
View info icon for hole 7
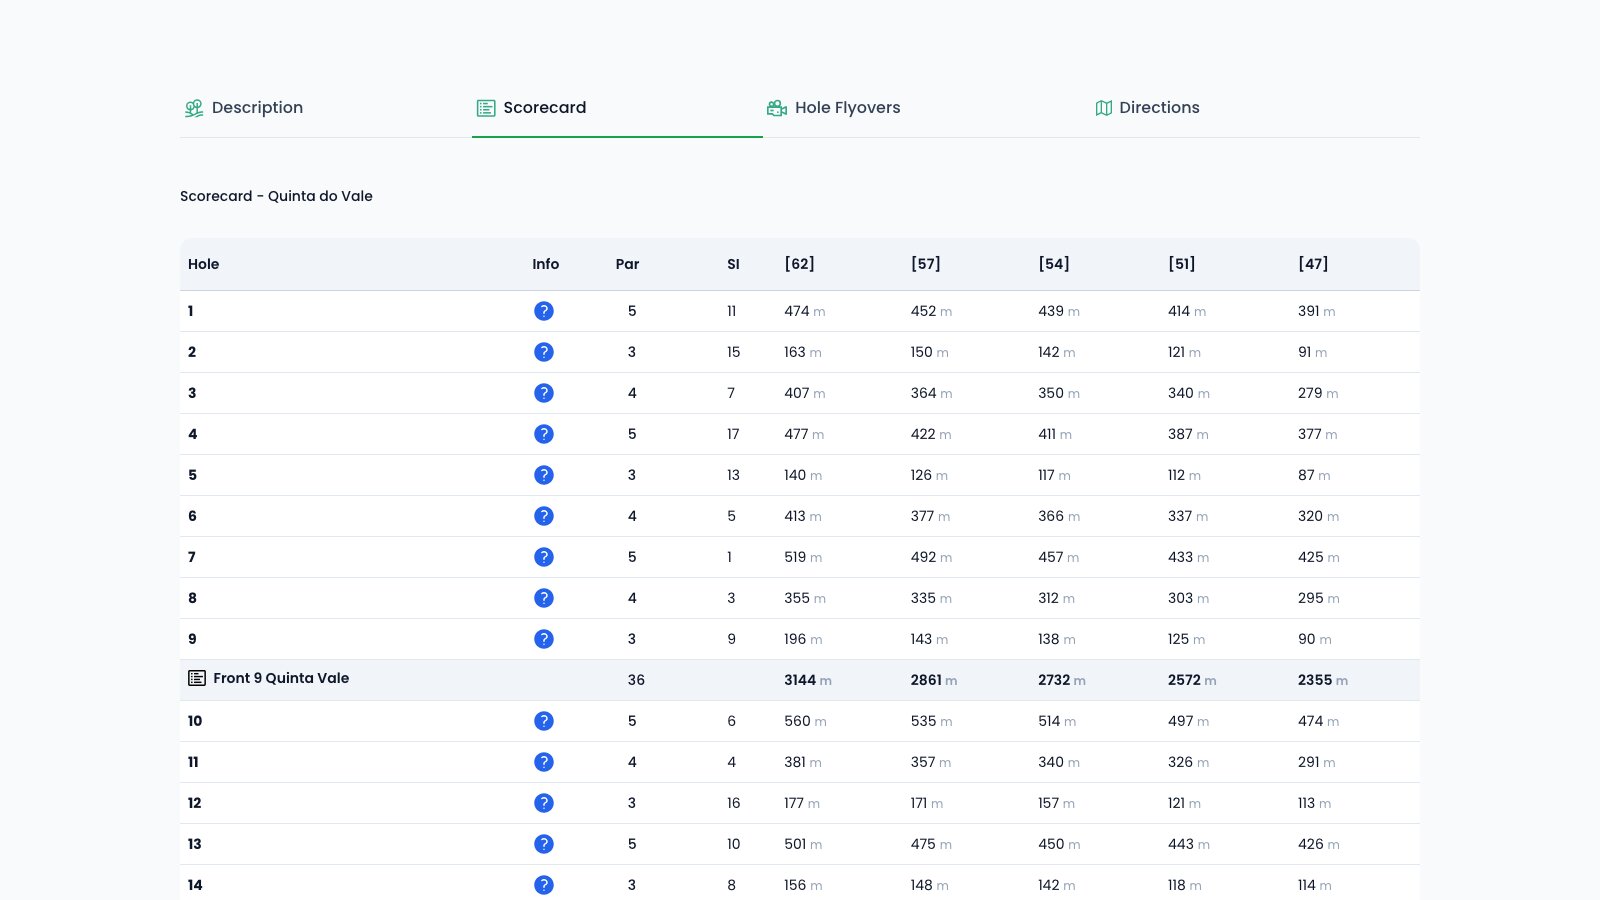[x=544, y=557]
